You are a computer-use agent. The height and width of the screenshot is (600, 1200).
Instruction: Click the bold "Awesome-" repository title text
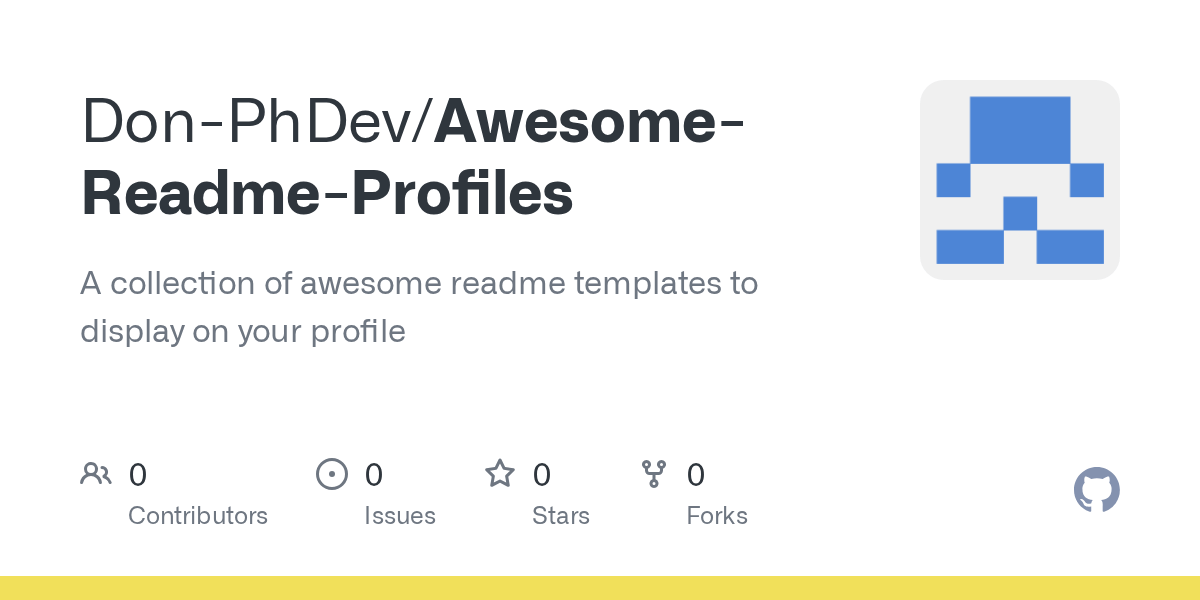pyautogui.click(x=589, y=123)
